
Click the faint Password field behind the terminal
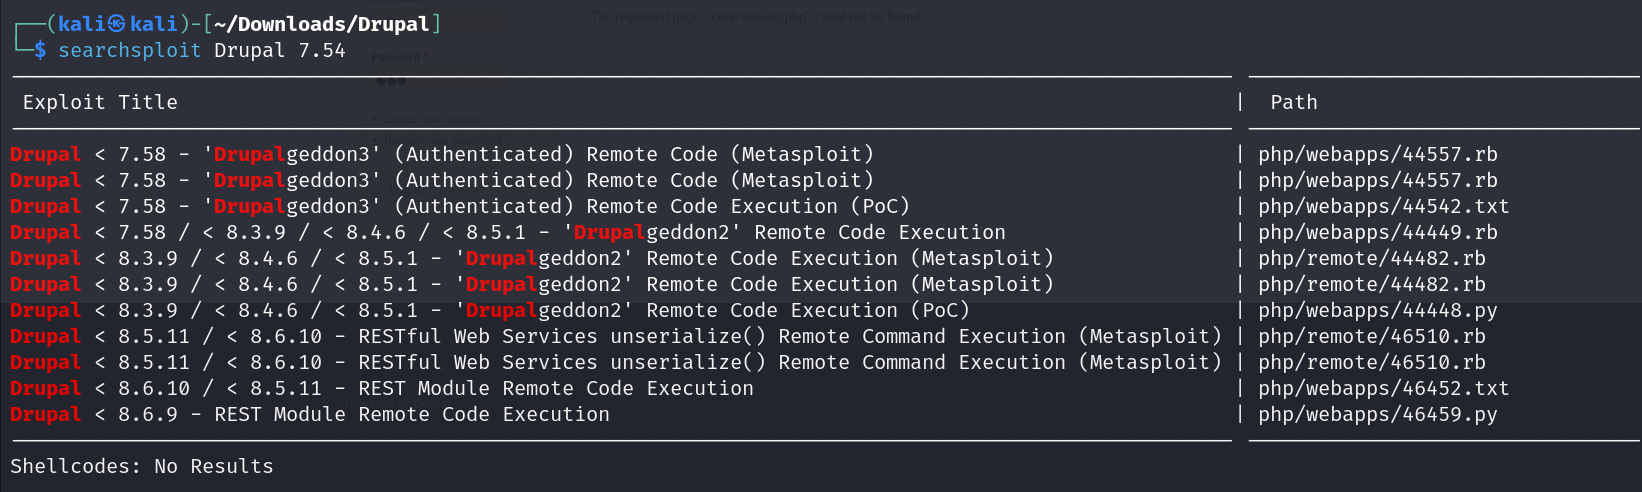[x=440, y=80]
